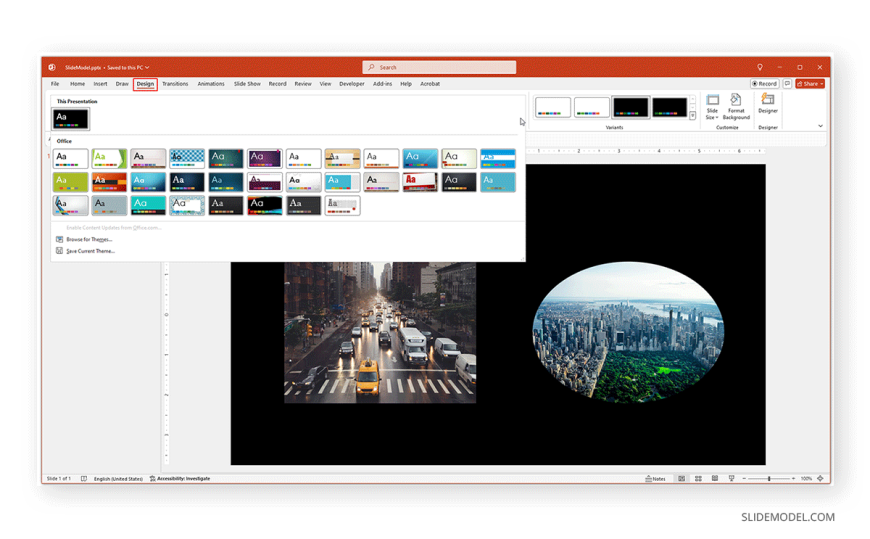Image resolution: width=870 pixels, height=539 pixels.
Task: Choose the black theme with colorful wave
Action: coord(265,205)
